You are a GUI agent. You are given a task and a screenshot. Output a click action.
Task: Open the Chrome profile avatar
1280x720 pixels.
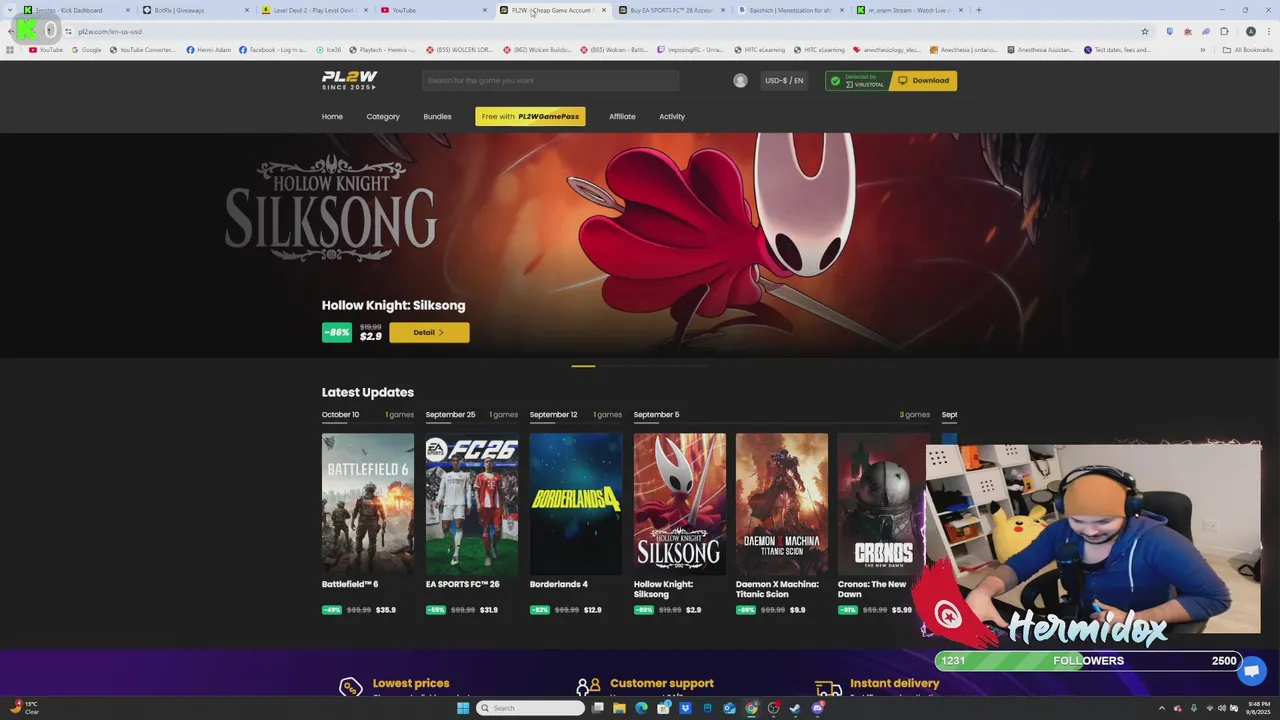point(1250,31)
